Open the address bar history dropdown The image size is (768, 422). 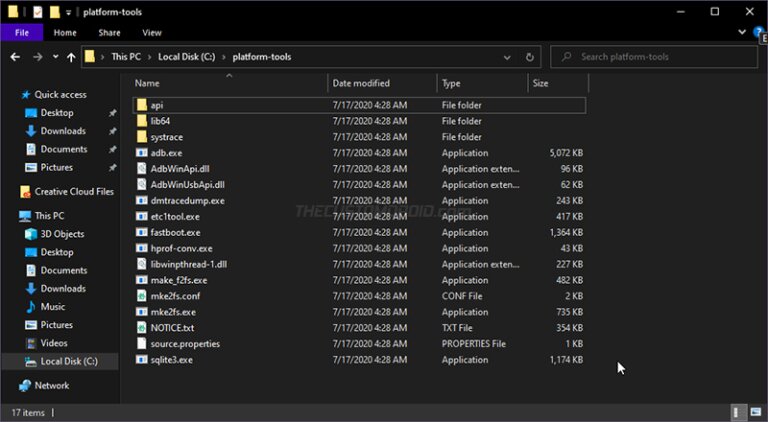pyautogui.click(x=507, y=57)
